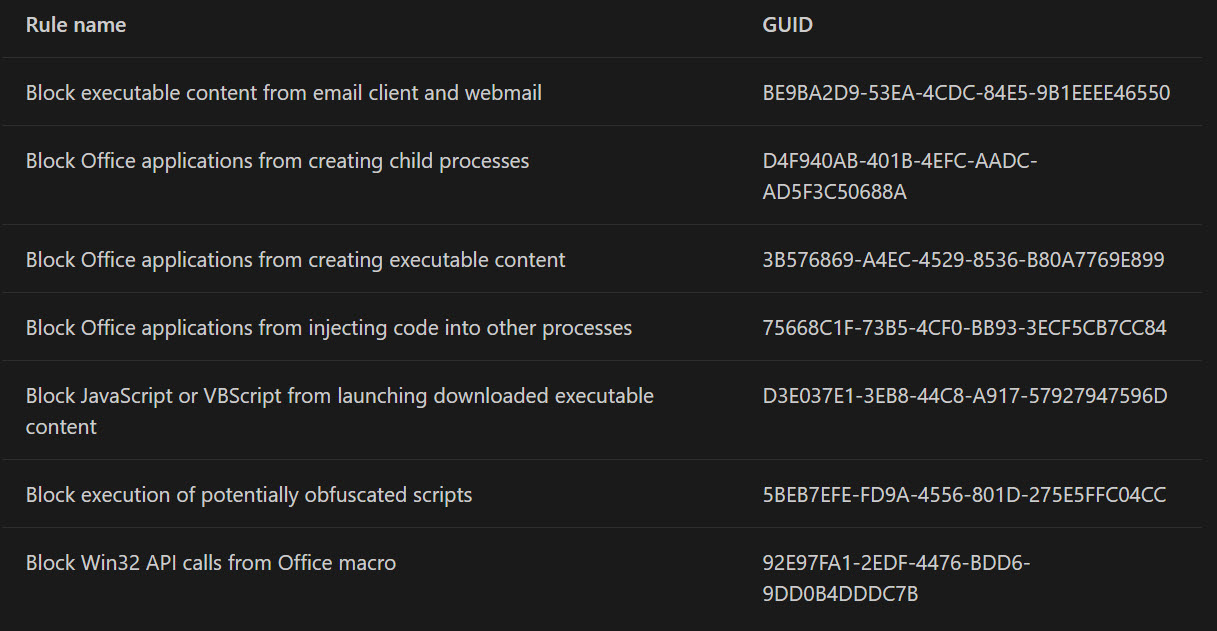The height and width of the screenshot is (631, 1217).
Task: Click the GUID starting with 75668C1F
Action: pyautogui.click(x=964, y=328)
